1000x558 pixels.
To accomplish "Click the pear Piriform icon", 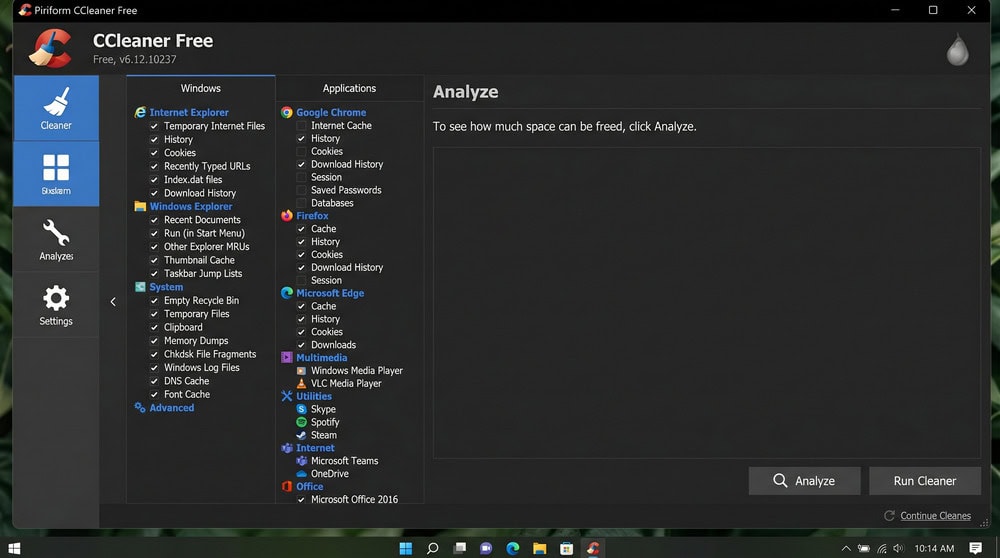I will (x=957, y=49).
